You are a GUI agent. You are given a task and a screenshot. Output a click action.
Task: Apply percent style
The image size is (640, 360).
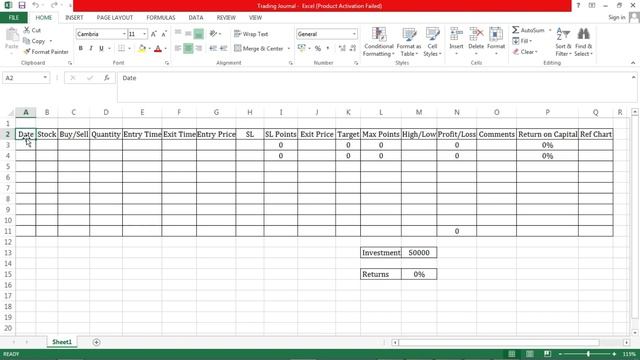318,49
